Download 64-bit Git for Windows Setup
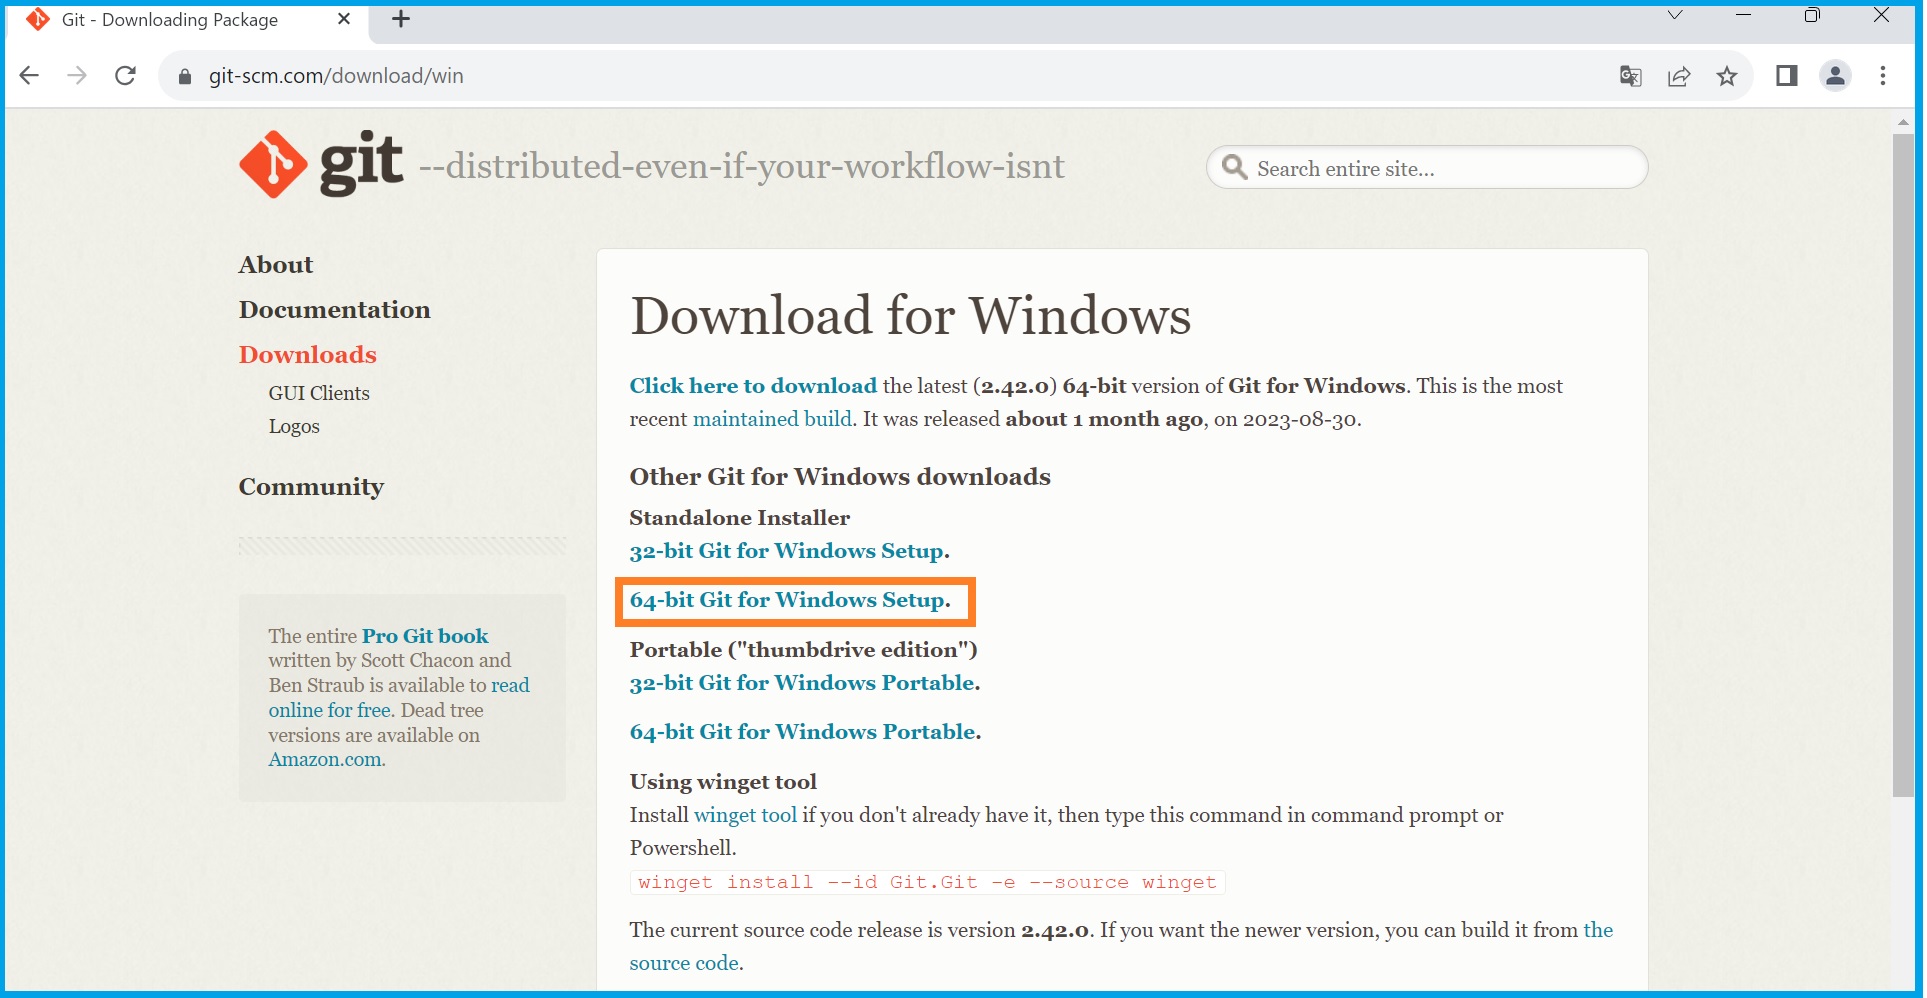This screenshot has width=1927, height=998. [789, 600]
